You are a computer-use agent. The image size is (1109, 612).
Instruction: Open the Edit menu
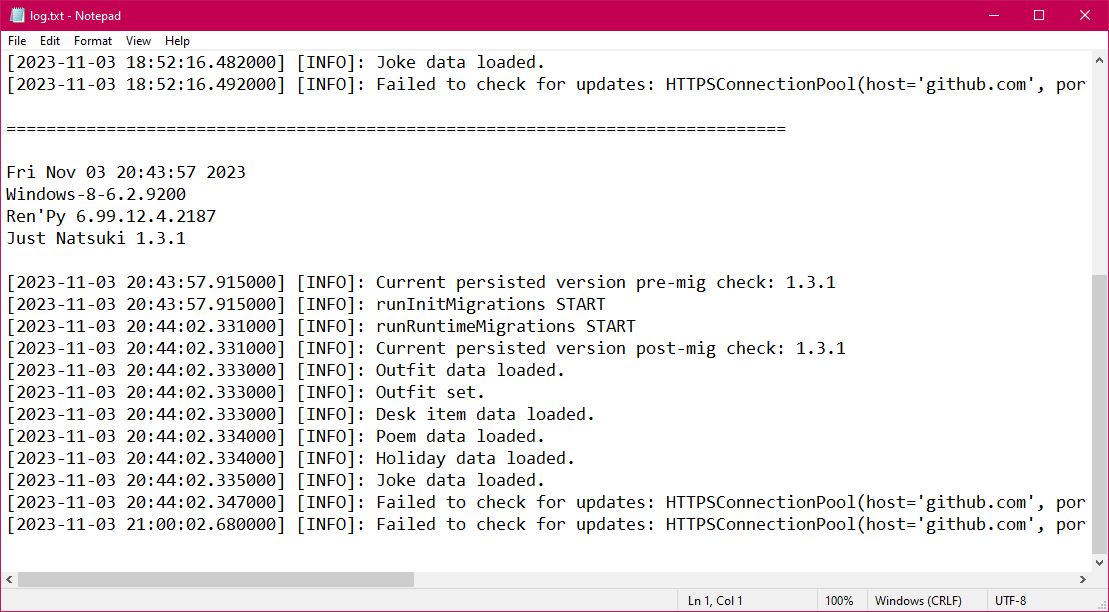click(x=49, y=41)
